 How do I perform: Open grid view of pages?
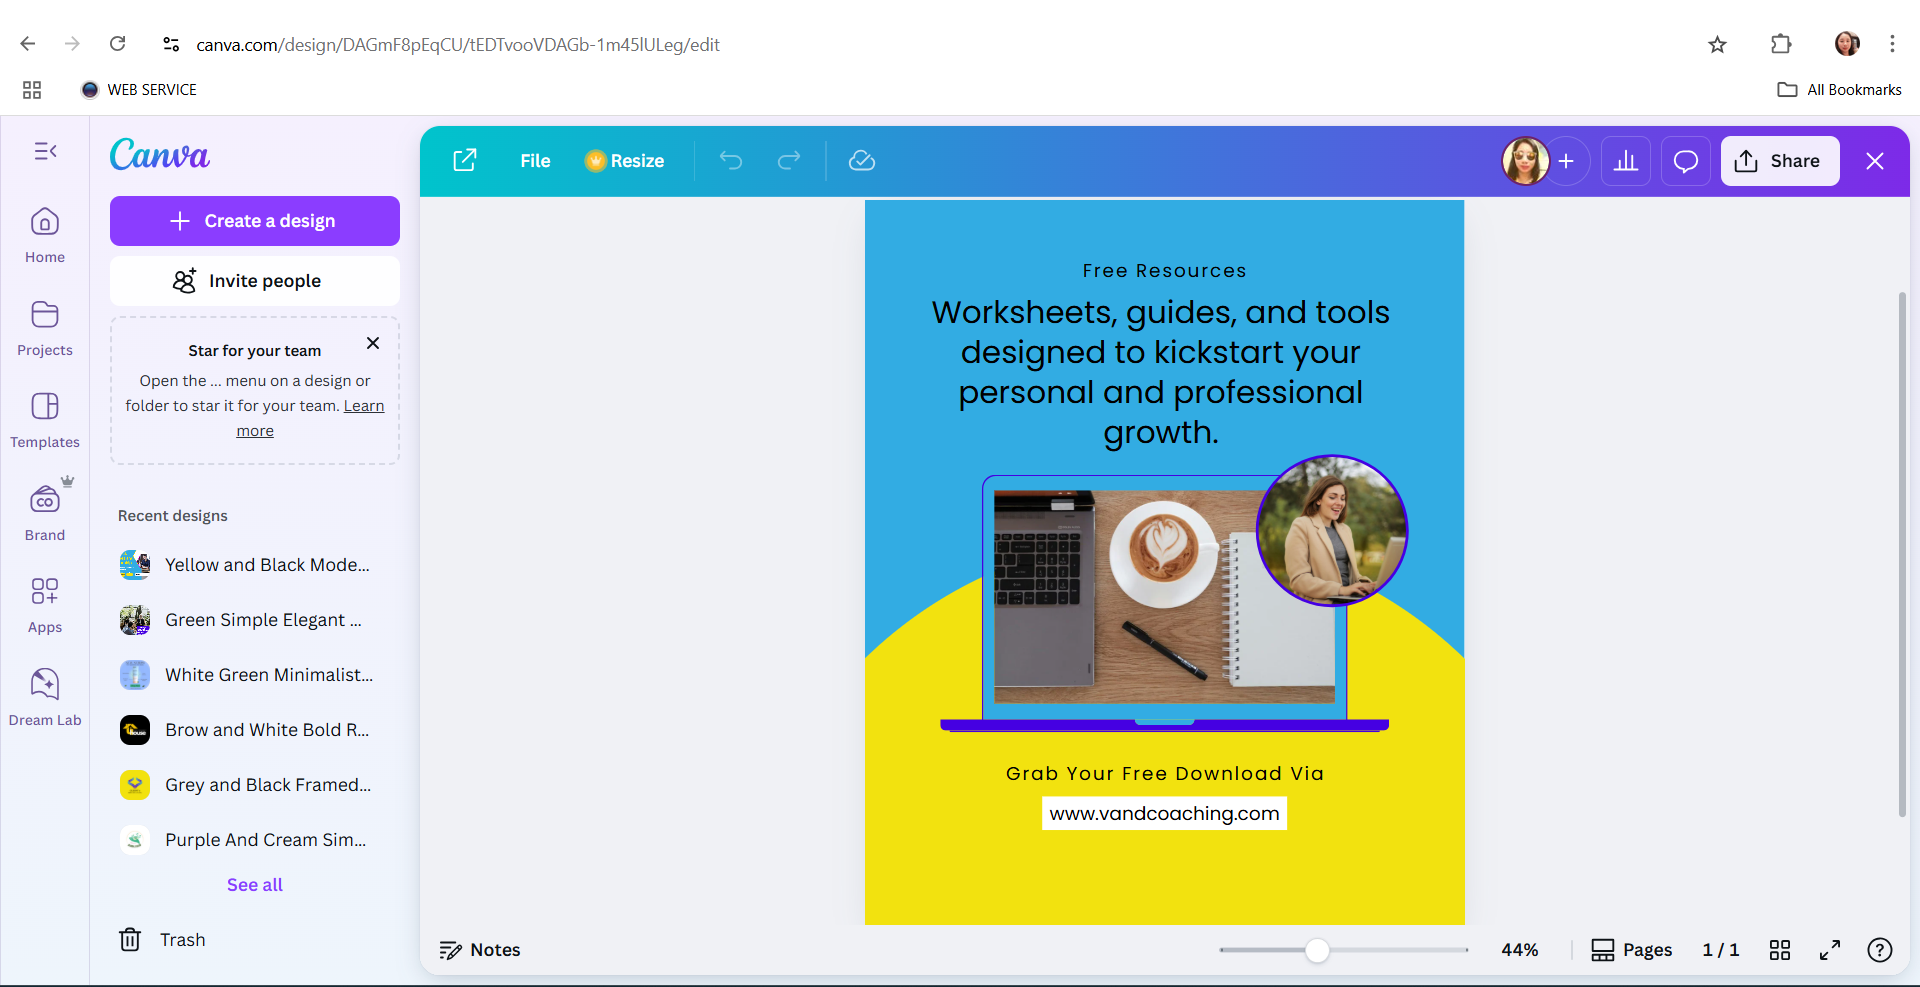pyautogui.click(x=1780, y=950)
